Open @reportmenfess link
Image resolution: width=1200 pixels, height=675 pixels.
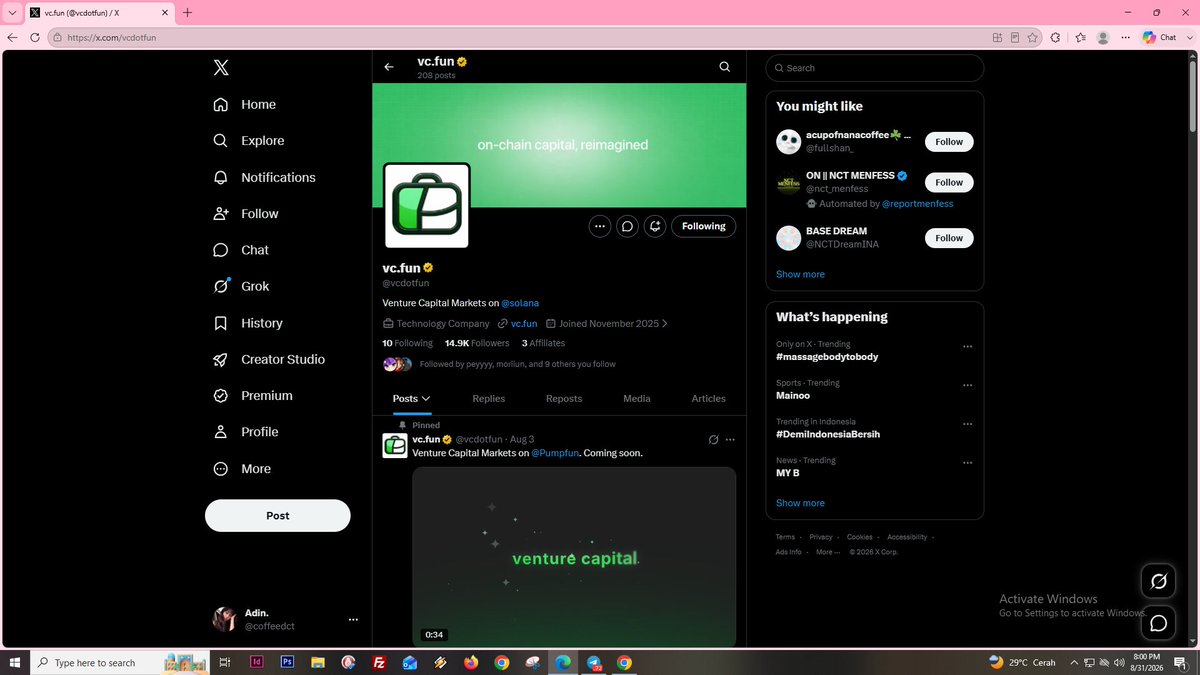click(917, 204)
